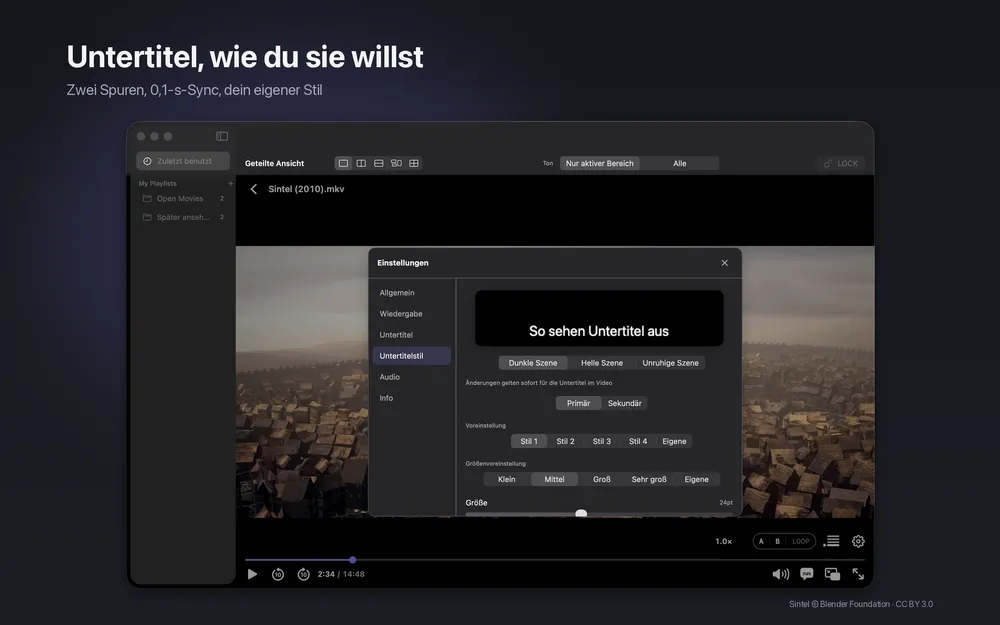Choose Primär subtitle track
Image resolution: width=1000 pixels, height=625 pixels.
(578, 403)
